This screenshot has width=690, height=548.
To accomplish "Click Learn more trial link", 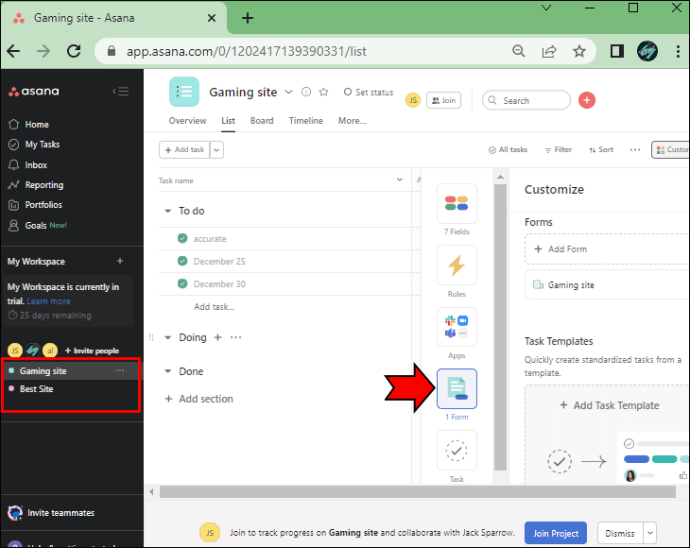I will tap(48, 301).
